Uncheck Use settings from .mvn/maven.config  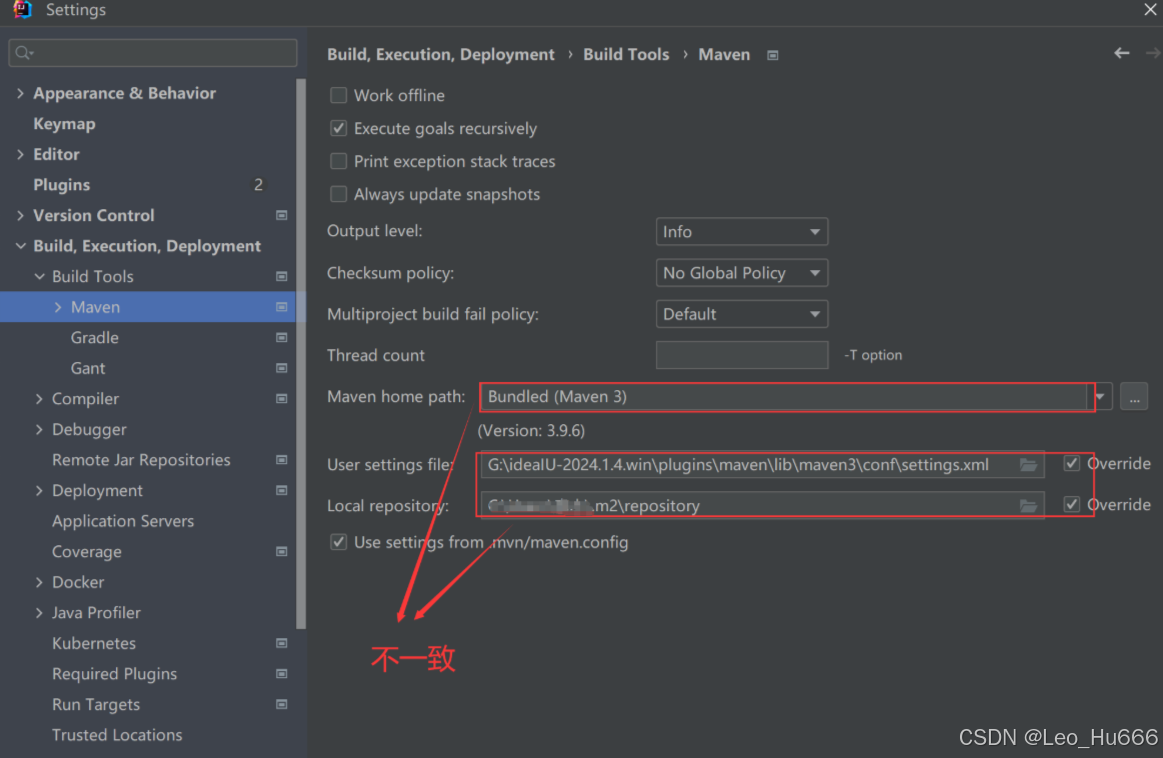tap(338, 542)
